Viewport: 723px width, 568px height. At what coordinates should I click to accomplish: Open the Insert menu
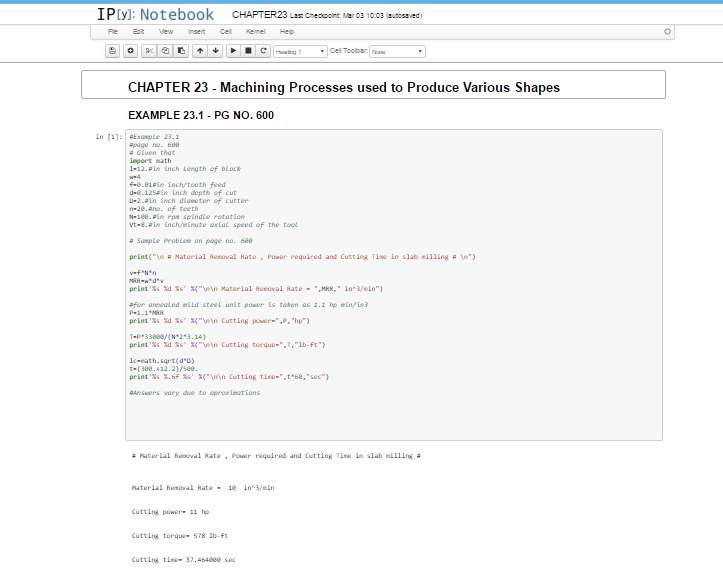click(196, 32)
